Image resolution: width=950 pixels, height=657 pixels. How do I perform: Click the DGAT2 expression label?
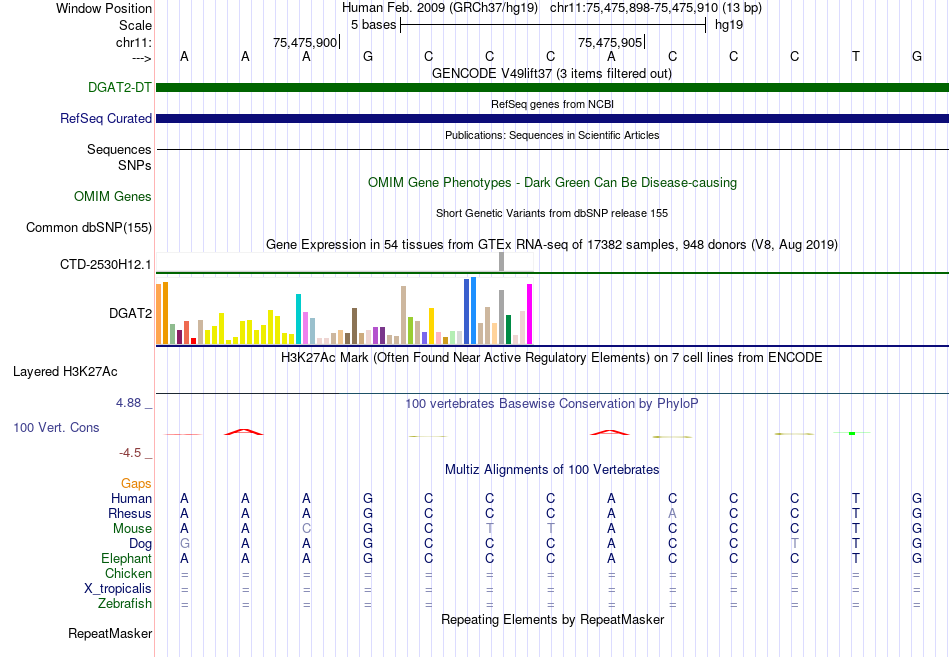point(130,313)
